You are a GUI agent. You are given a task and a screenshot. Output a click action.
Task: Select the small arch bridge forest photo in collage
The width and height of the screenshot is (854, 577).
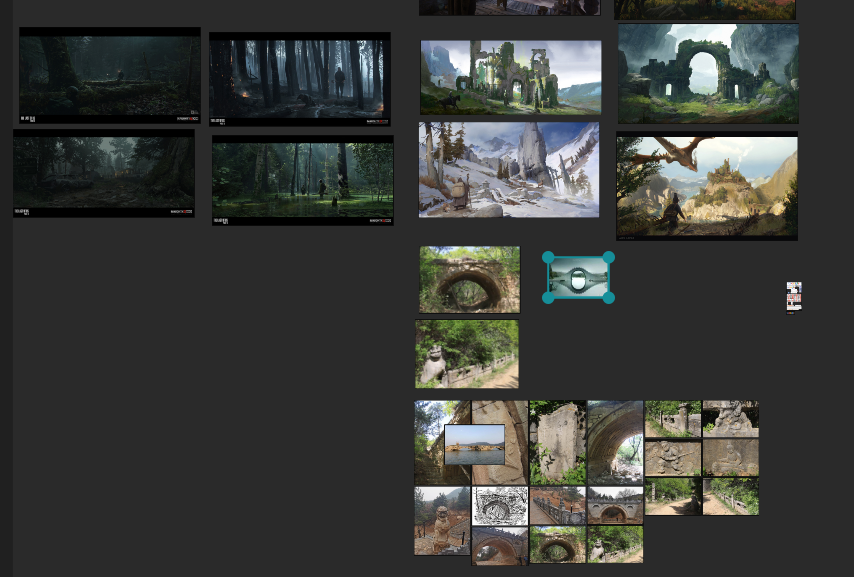tap(558, 544)
